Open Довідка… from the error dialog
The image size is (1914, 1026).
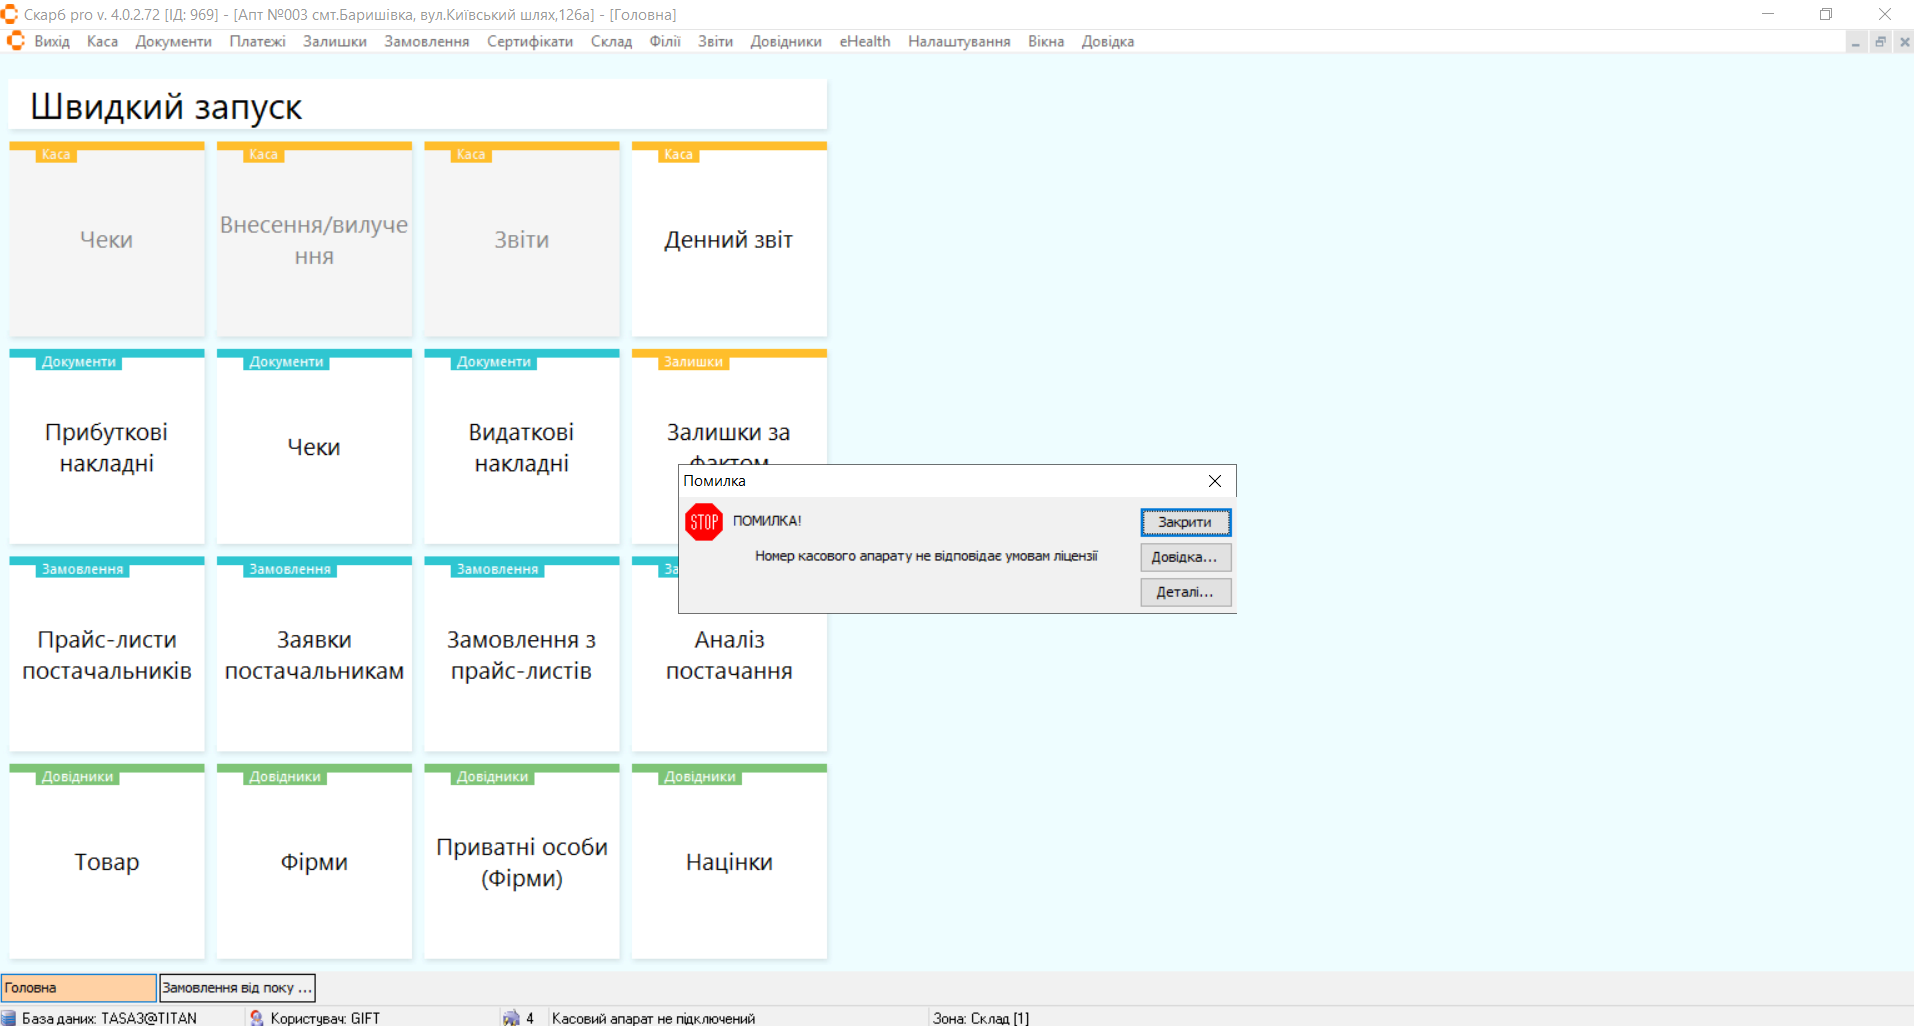click(x=1185, y=557)
